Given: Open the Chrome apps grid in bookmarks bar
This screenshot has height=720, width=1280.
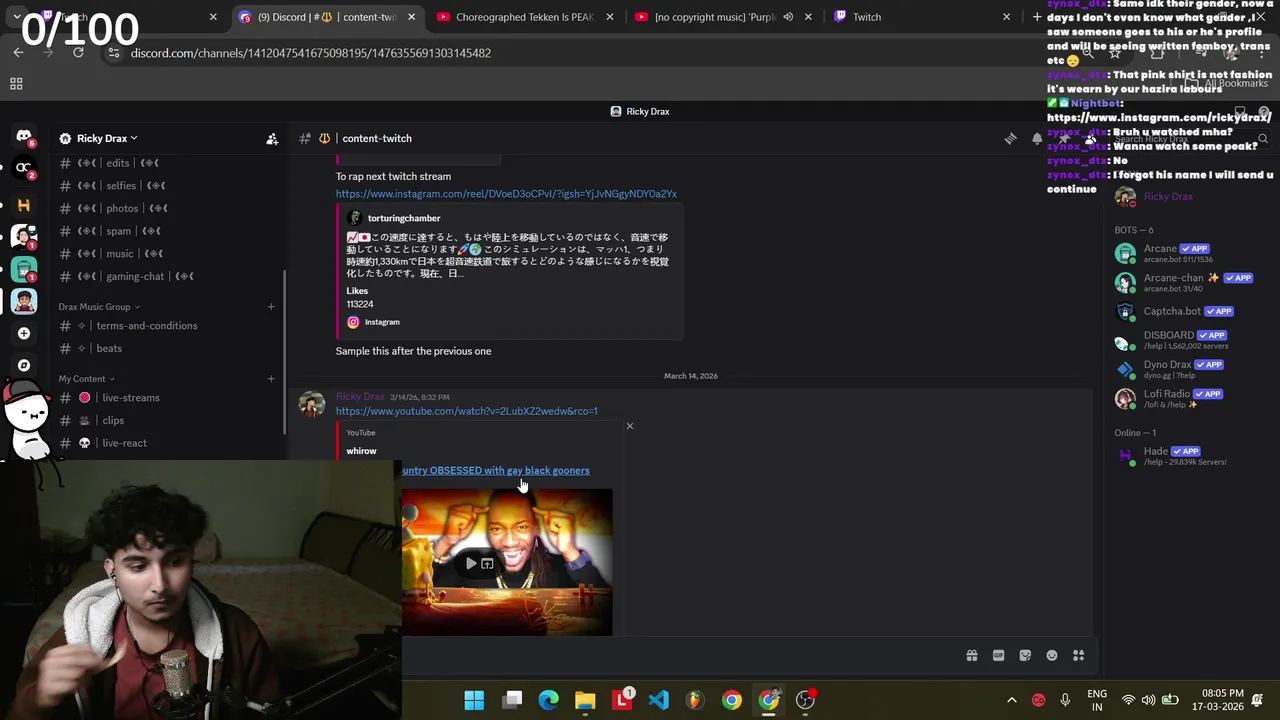Looking at the screenshot, I should click(x=16, y=84).
